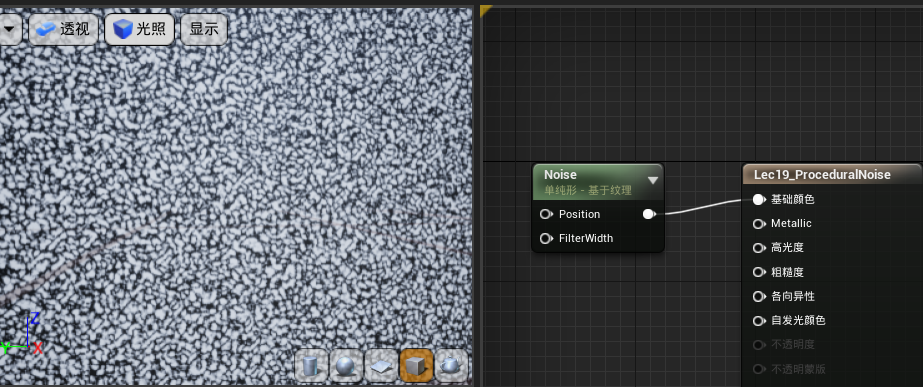This screenshot has height=387, width=923.
Task: Click the 高光度 specular pin
Action: tap(759, 248)
